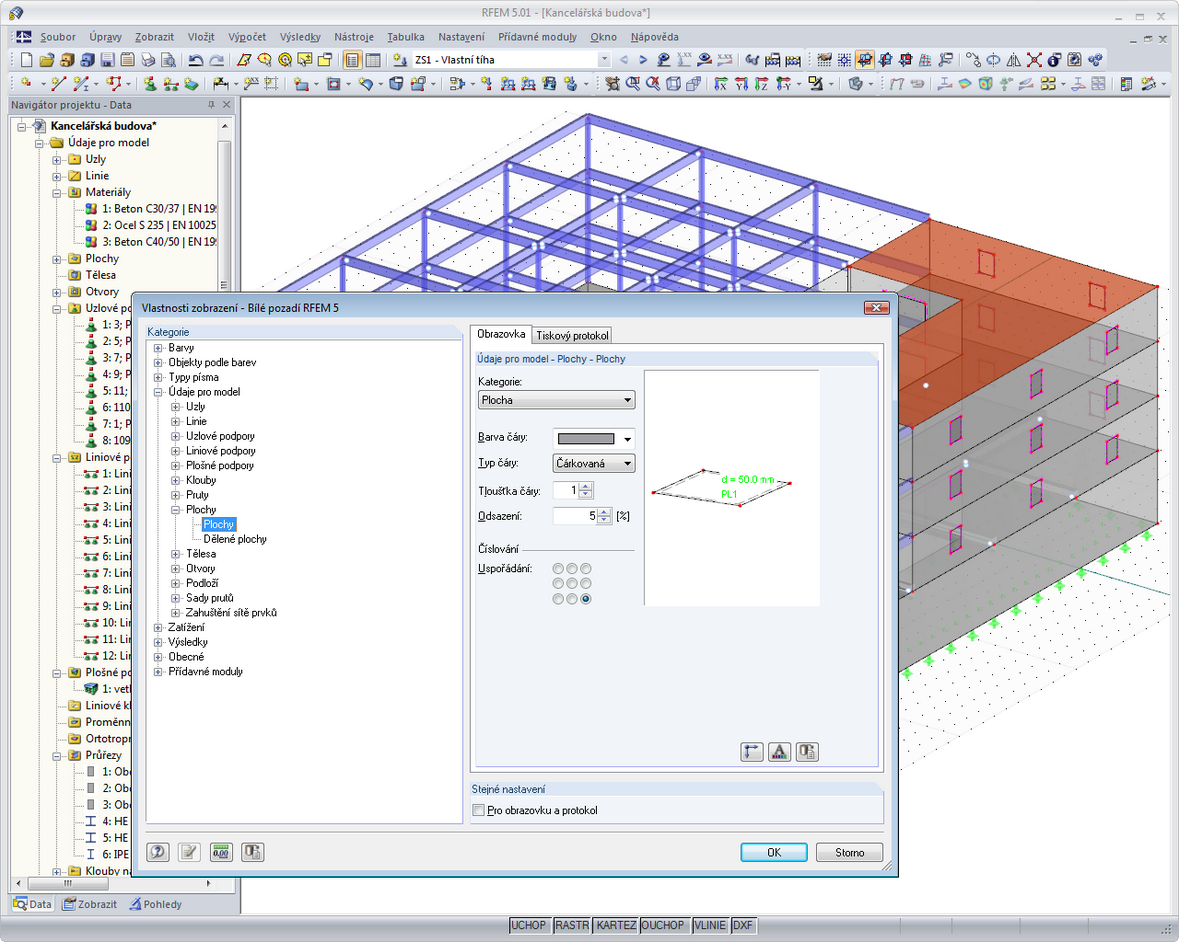Select top-left numbering arrangement radio button
Viewport: 1179px width, 942px height.
pos(558,569)
